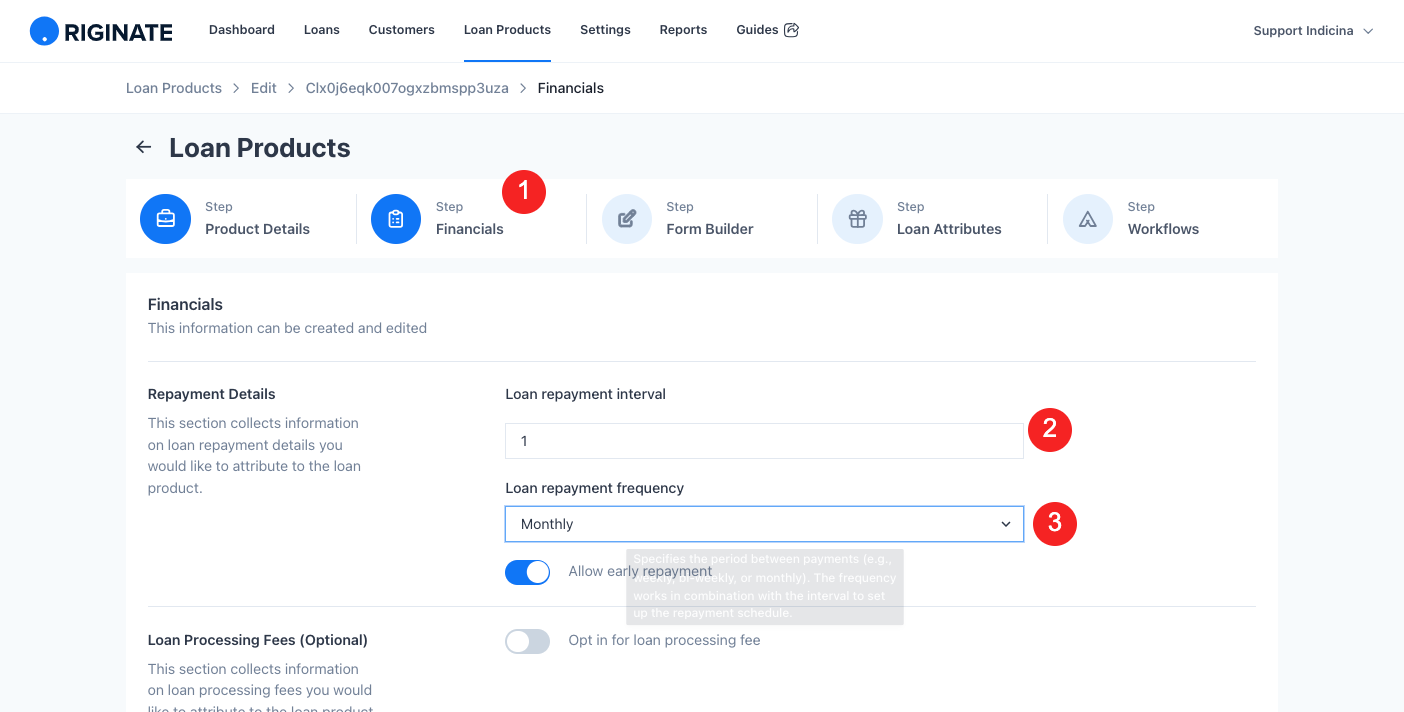Screen dimensions: 1404x712
Task: Go to the Workflows step
Action: (x=1163, y=229)
